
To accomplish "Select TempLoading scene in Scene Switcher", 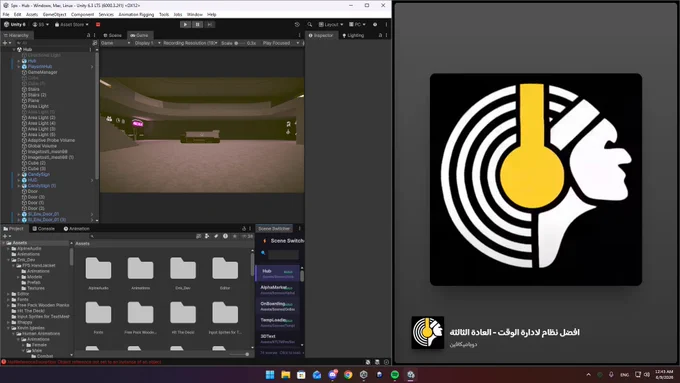I will coord(278,322).
